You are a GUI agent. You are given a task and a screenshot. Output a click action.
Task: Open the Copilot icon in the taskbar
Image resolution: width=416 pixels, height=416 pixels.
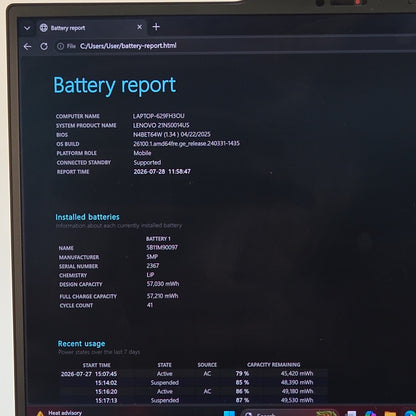(x=370, y=414)
